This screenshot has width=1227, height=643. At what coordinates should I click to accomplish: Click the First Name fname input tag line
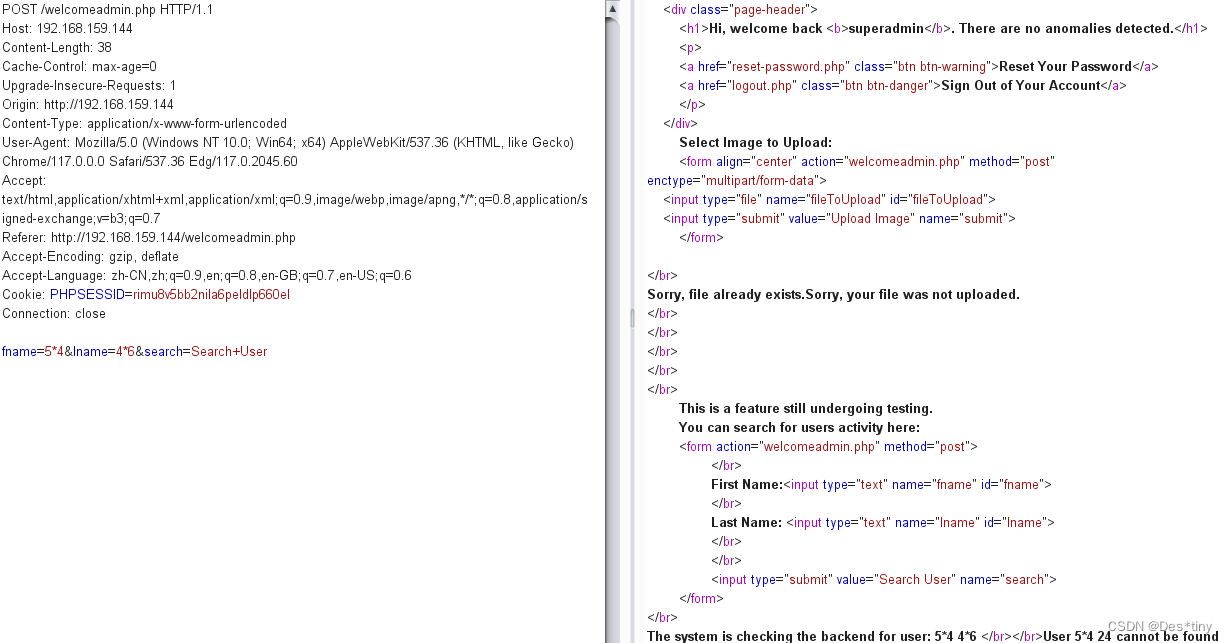pyautogui.click(x=882, y=485)
